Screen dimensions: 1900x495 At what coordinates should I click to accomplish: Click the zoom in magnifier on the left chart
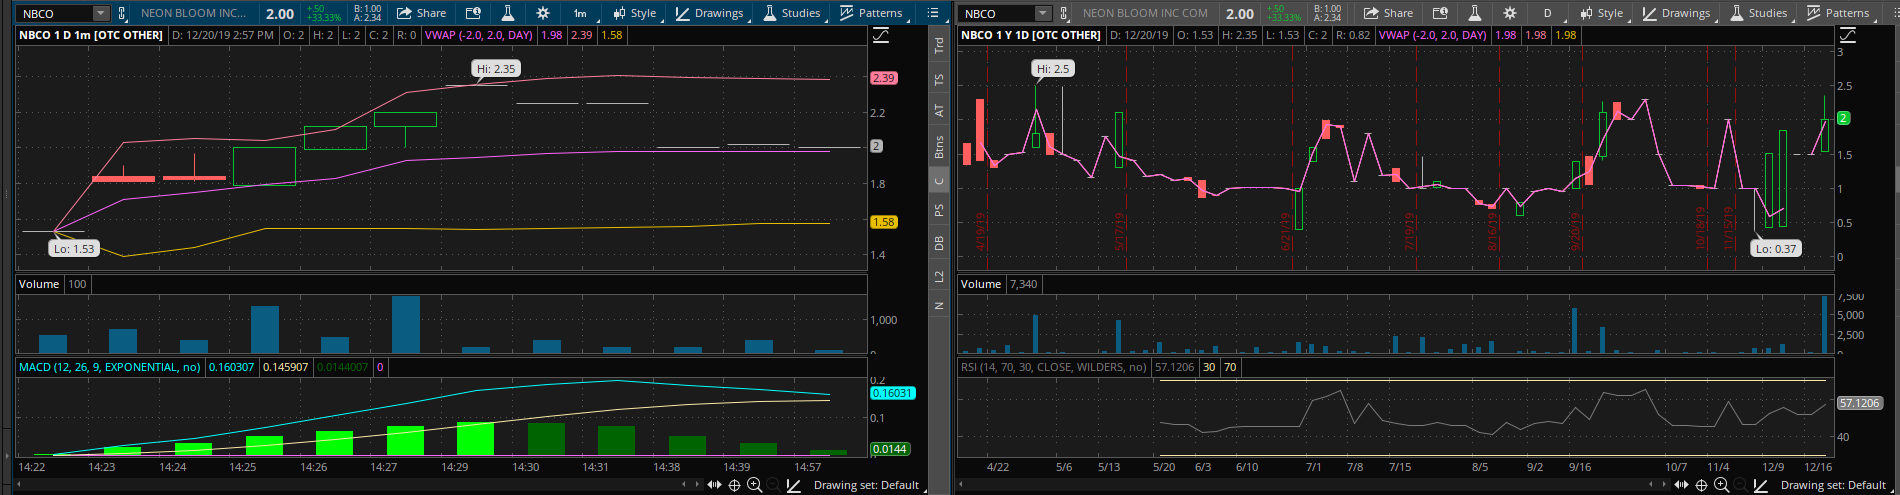pyautogui.click(x=754, y=485)
